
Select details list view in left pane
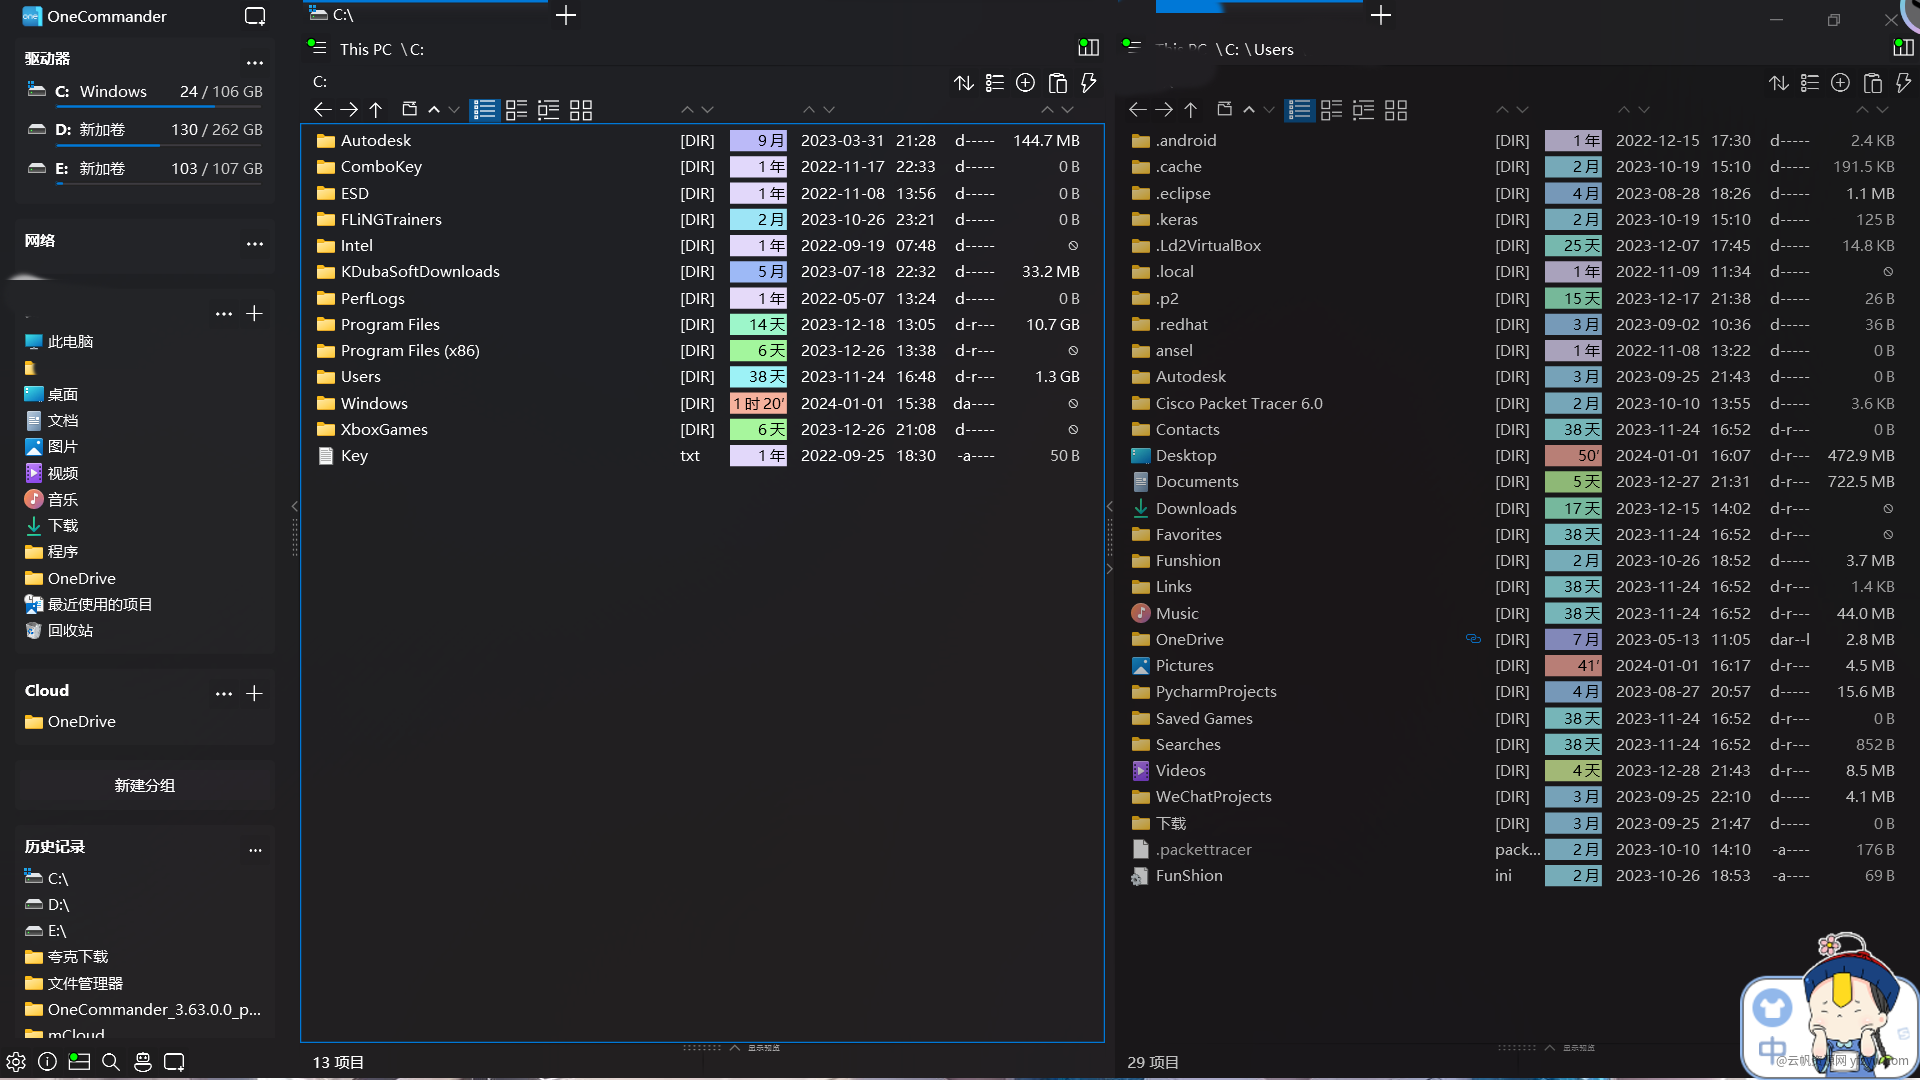point(484,110)
